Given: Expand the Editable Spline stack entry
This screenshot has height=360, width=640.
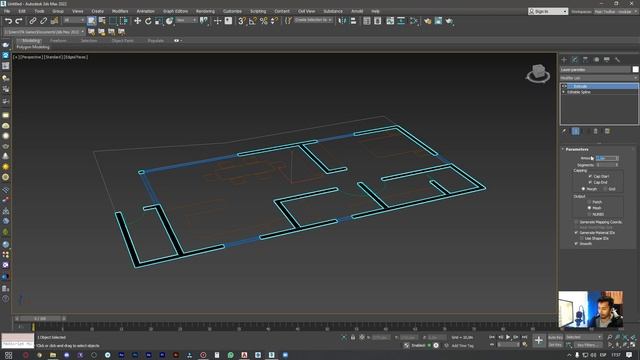Looking at the screenshot, I should pos(564,92).
